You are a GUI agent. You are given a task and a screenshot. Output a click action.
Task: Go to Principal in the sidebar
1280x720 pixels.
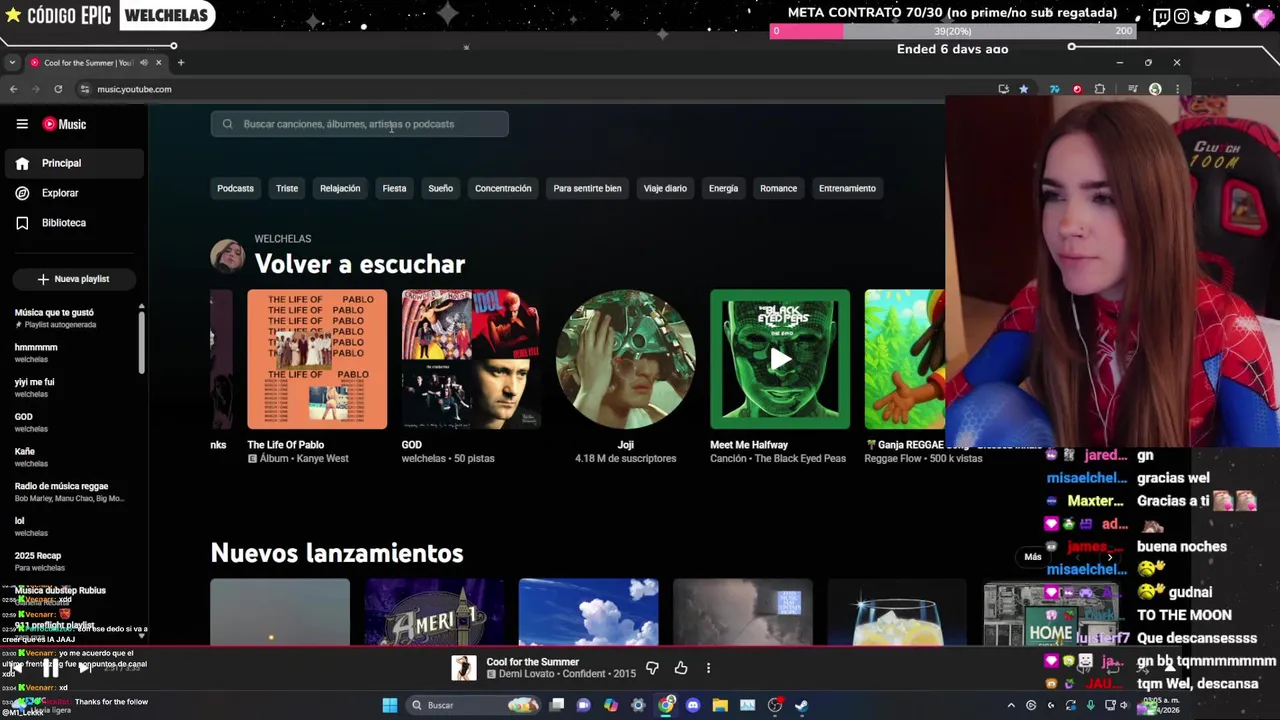click(73, 163)
